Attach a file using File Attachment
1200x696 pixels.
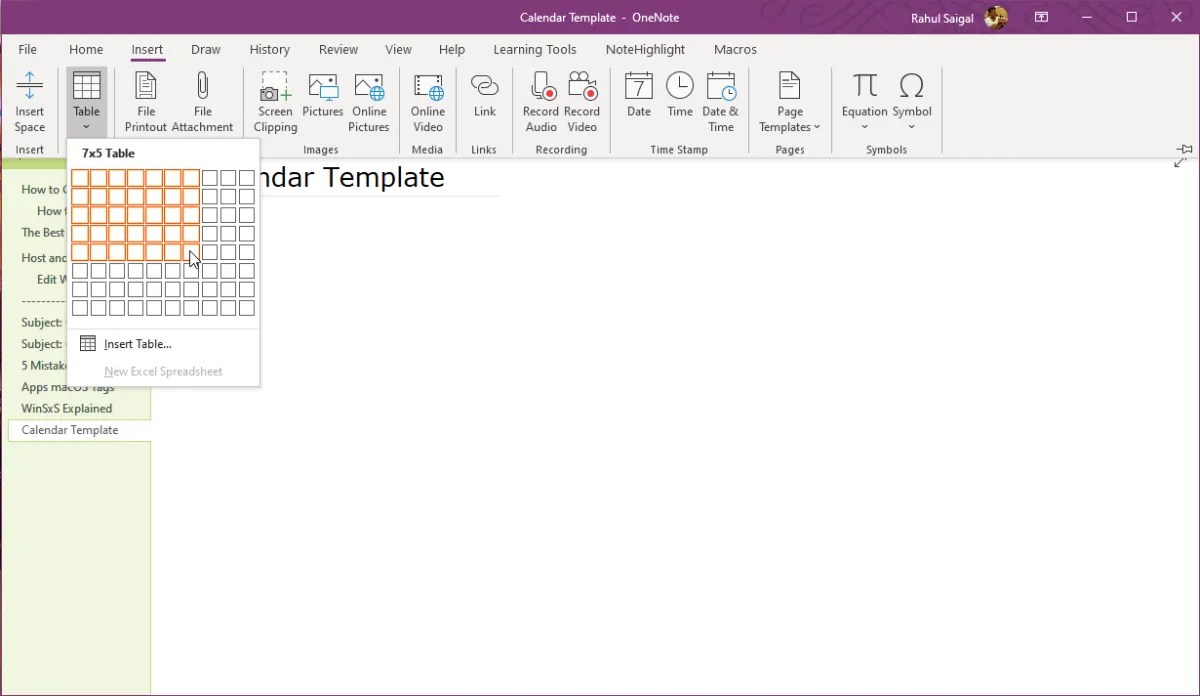203,100
